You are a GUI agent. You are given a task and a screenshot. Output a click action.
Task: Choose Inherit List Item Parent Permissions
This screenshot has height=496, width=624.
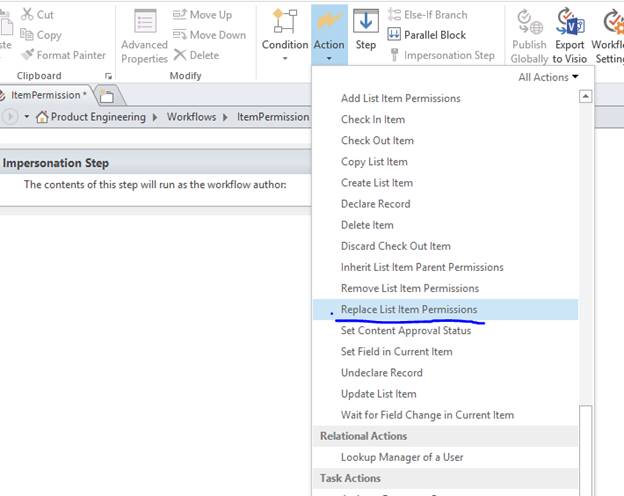point(445,267)
